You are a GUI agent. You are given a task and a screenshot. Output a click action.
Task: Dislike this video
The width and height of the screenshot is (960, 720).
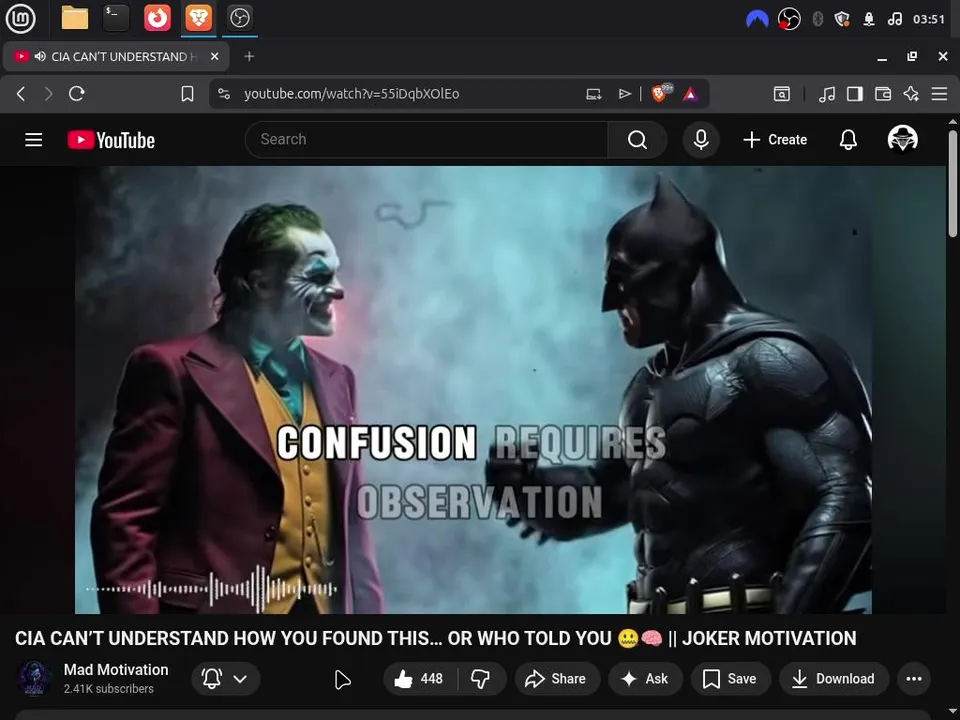(x=481, y=678)
